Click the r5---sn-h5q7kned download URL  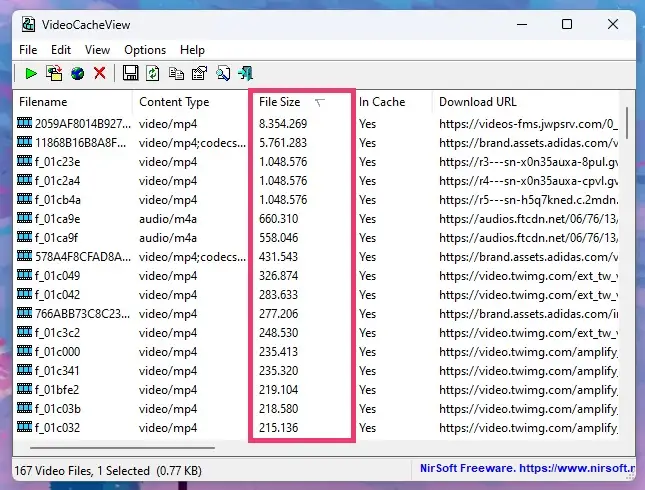pos(528,200)
